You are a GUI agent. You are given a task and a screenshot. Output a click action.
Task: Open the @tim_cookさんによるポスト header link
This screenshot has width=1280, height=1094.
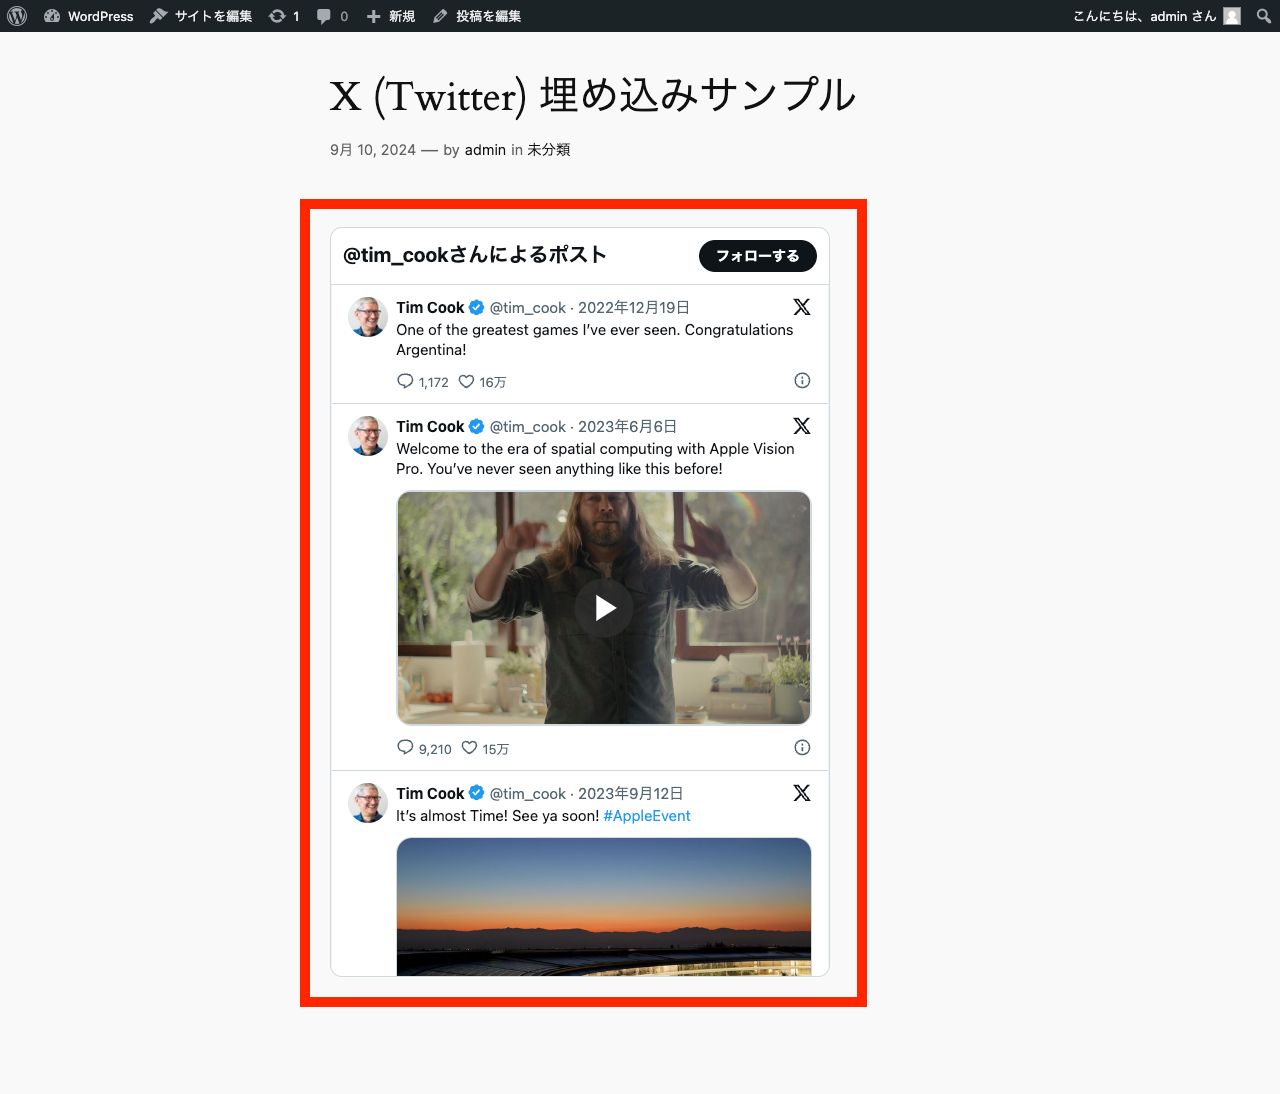(x=475, y=255)
